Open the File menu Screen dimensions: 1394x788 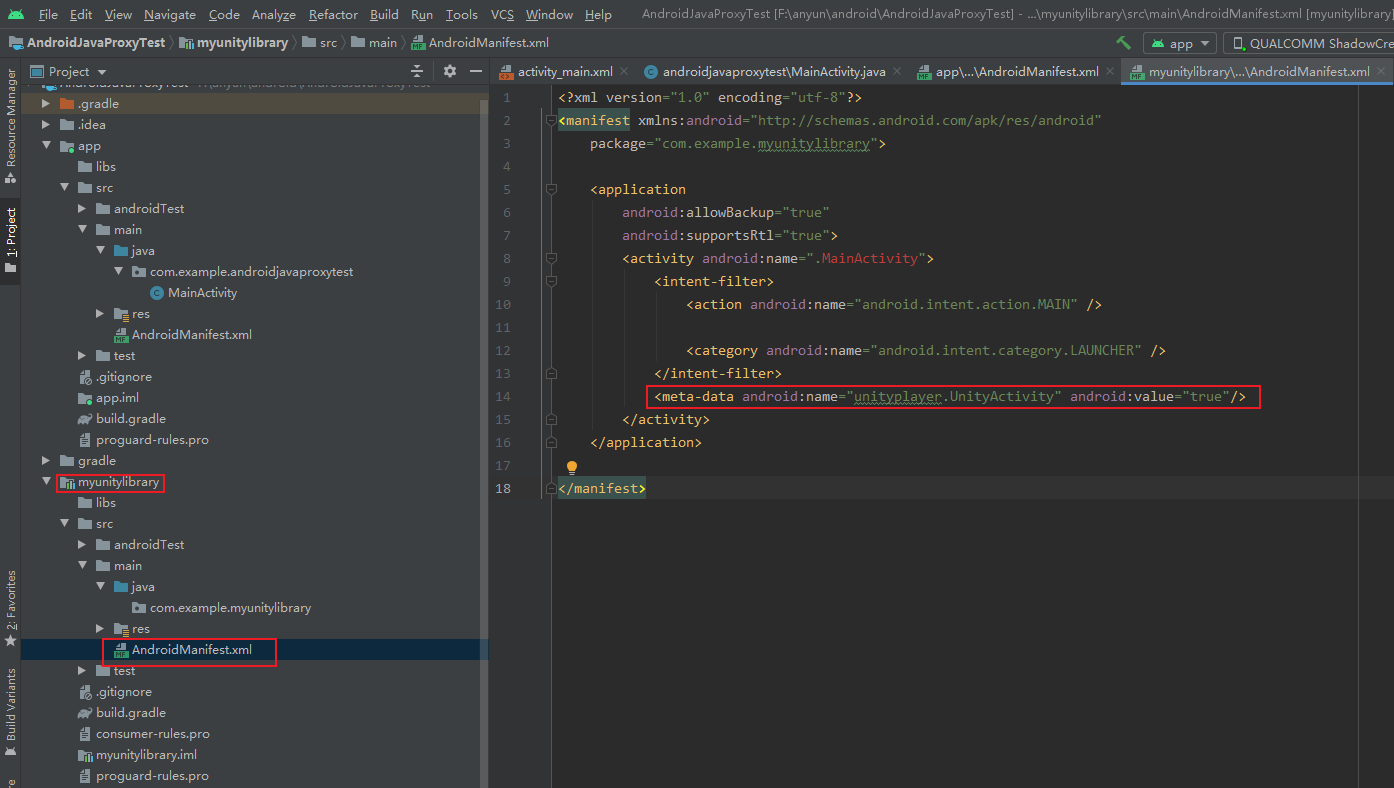(48, 14)
